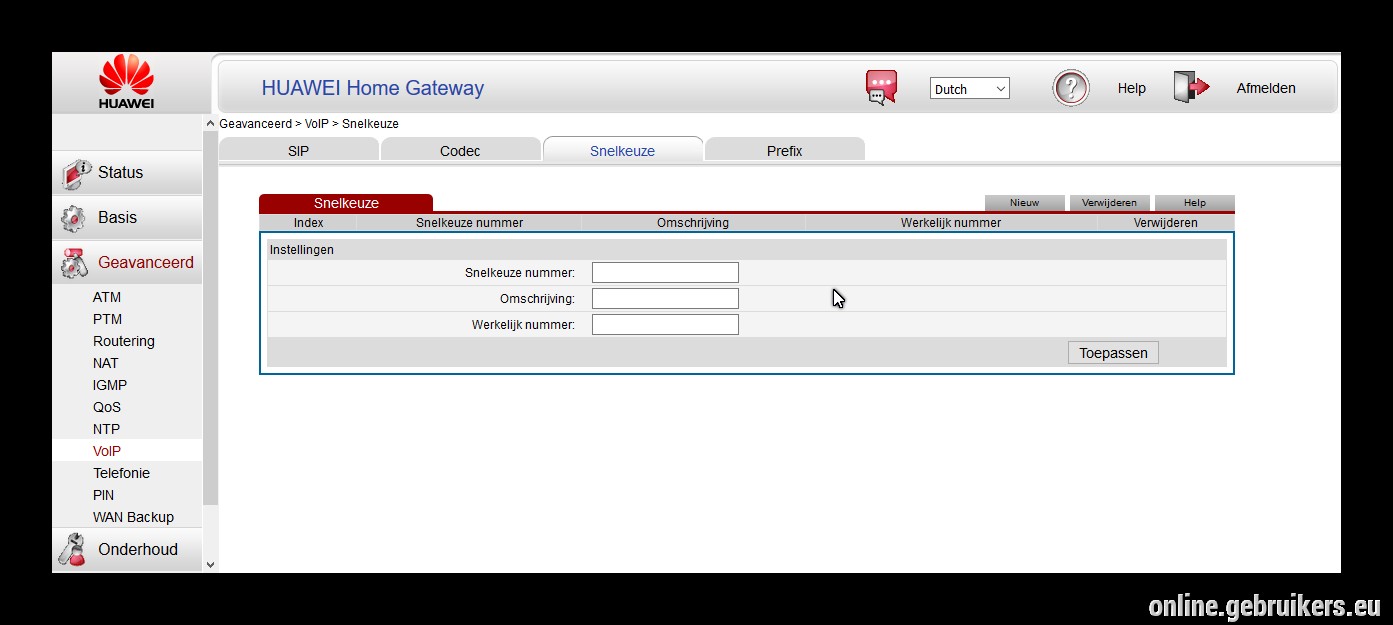Focus the Snelkeuze nummer input field
The height and width of the screenshot is (625, 1393).
tap(665, 272)
